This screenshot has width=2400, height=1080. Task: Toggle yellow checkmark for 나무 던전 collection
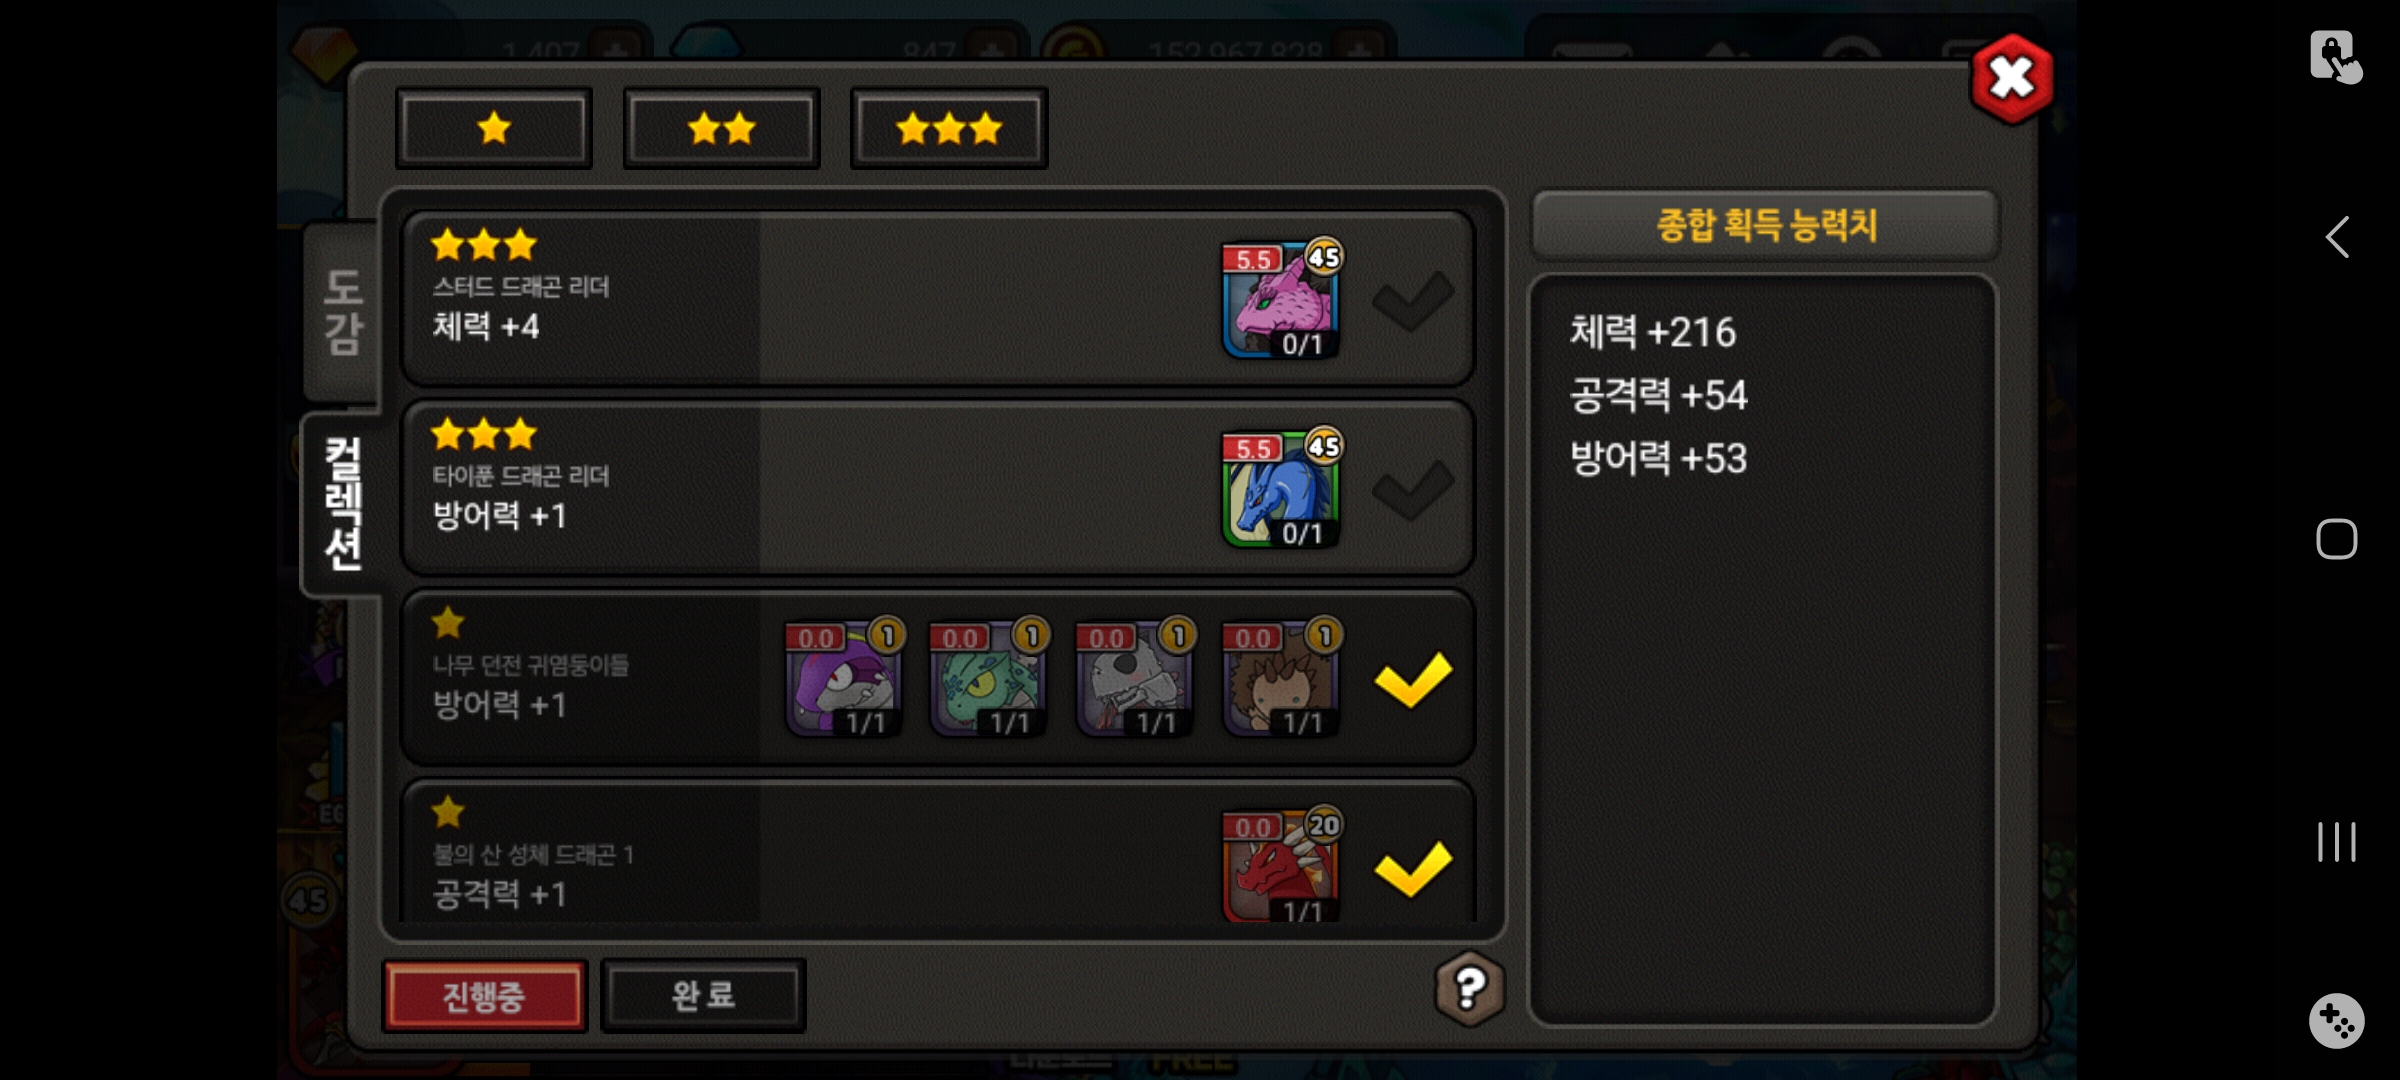(x=1413, y=679)
